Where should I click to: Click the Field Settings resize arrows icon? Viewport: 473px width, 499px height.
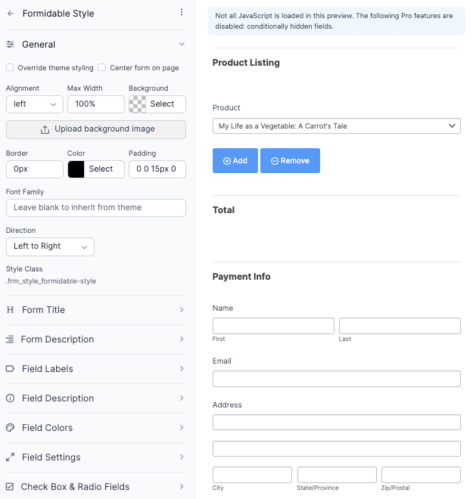[x=10, y=457]
